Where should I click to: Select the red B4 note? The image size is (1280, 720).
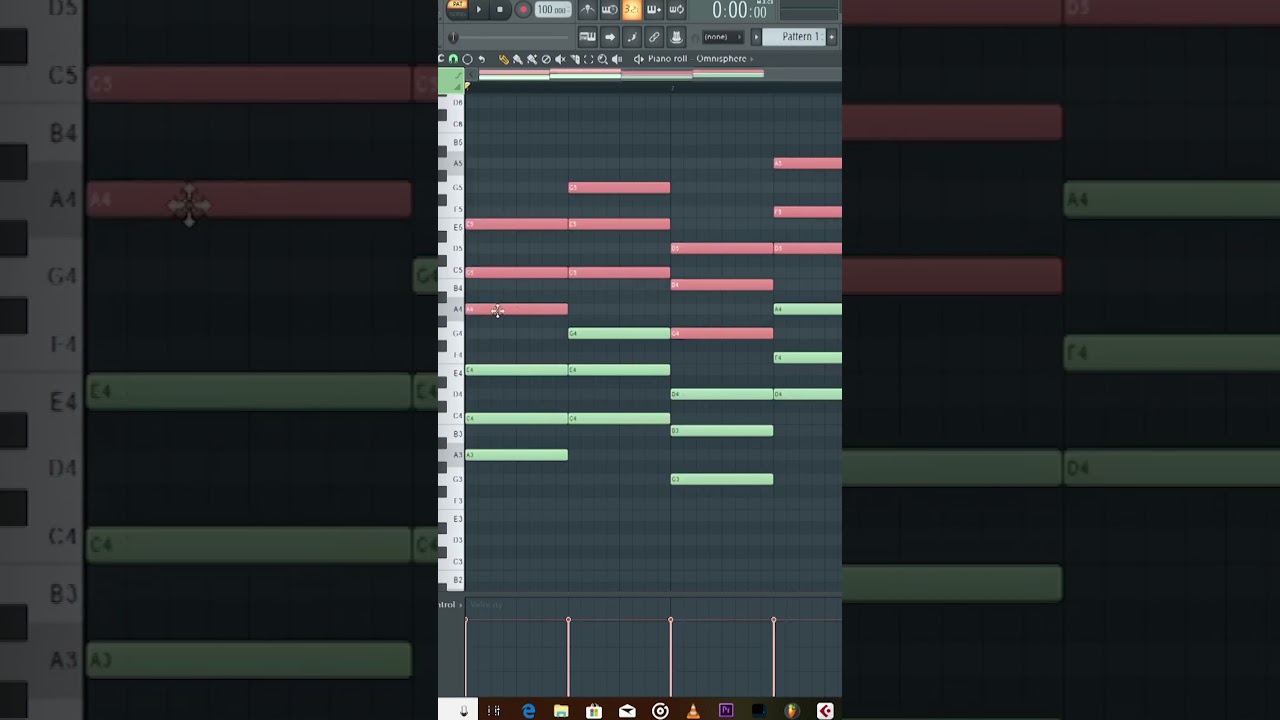pos(721,285)
